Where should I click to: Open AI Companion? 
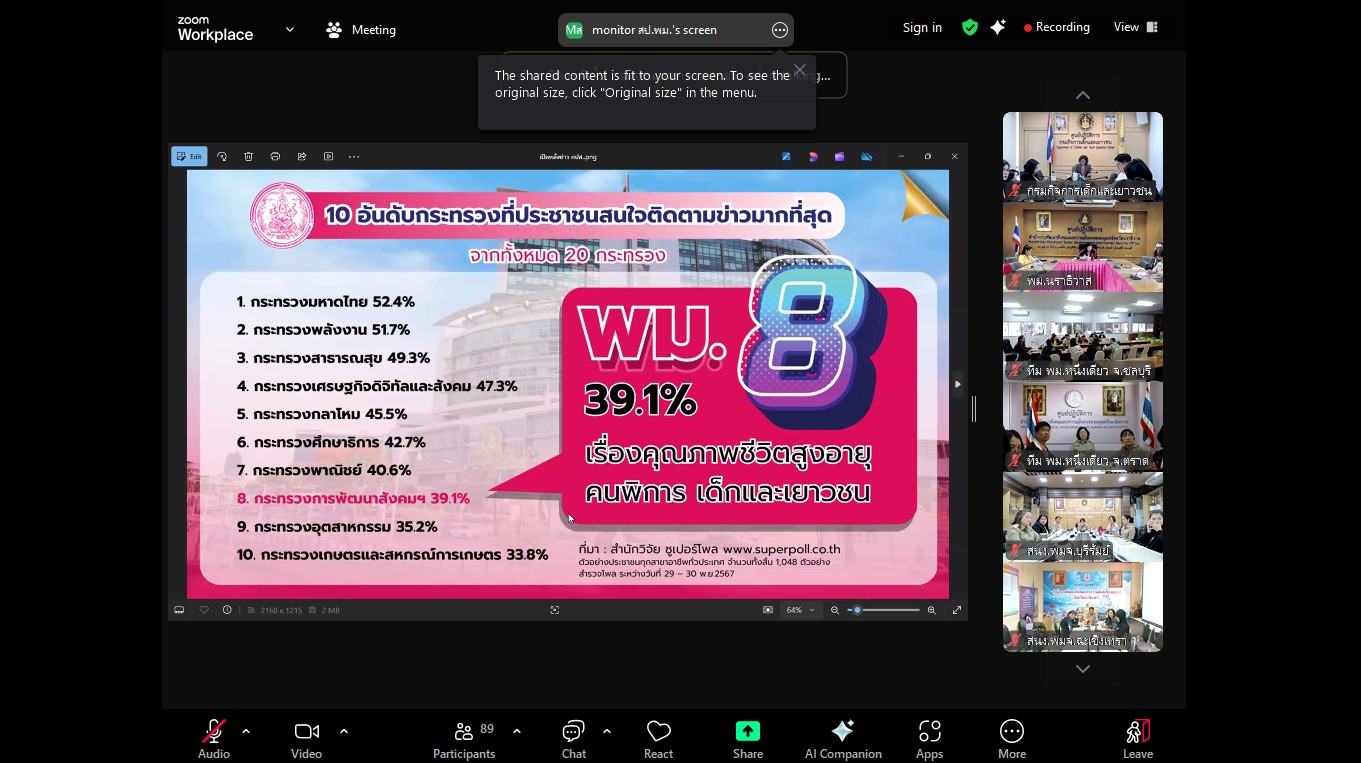843,738
